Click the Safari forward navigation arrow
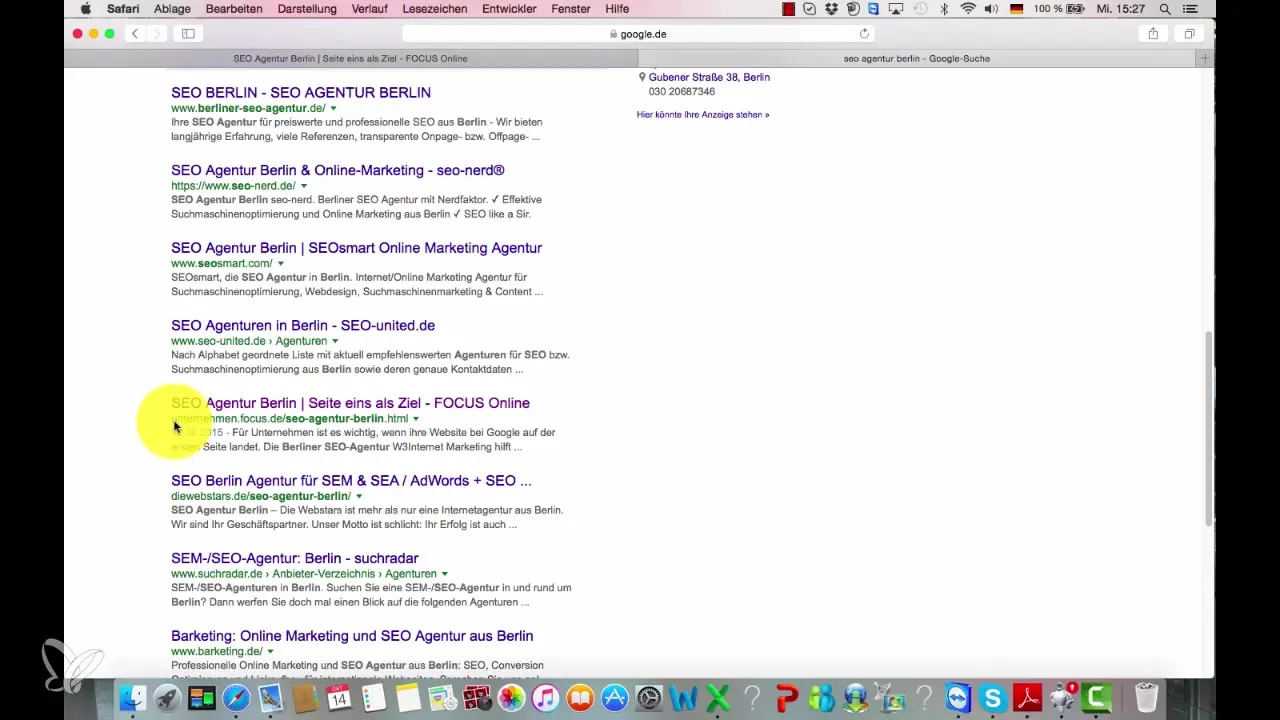The image size is (1280, 720). tap(156, 33)
